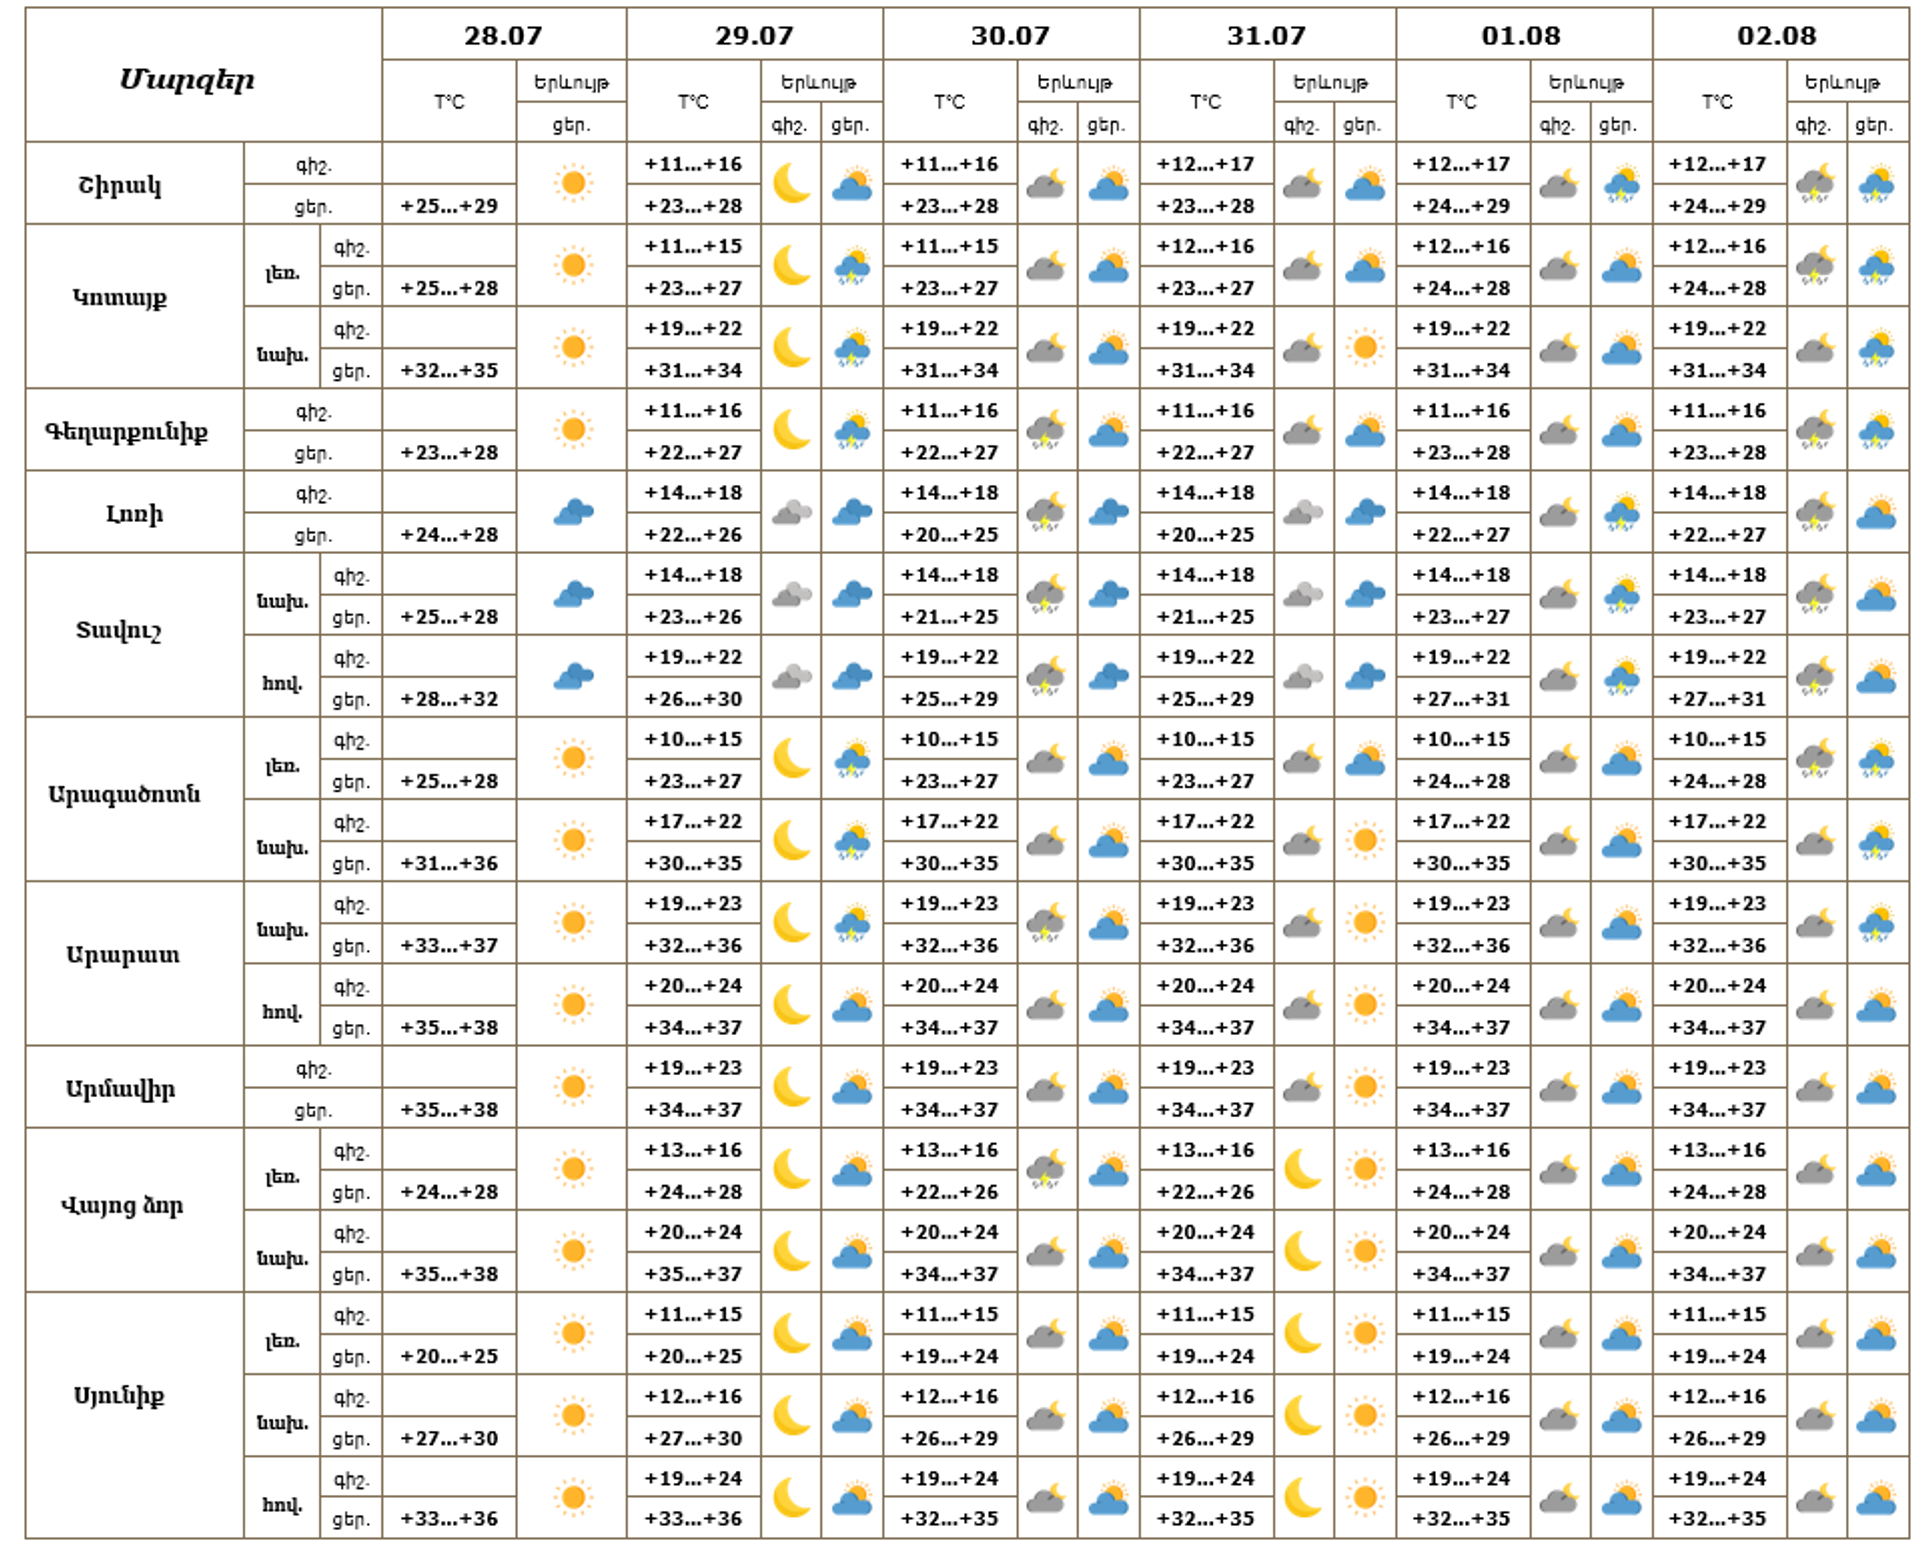Select the 28.07 date column header
This screenshot has width=1920, height=1549.
[503, 35]
